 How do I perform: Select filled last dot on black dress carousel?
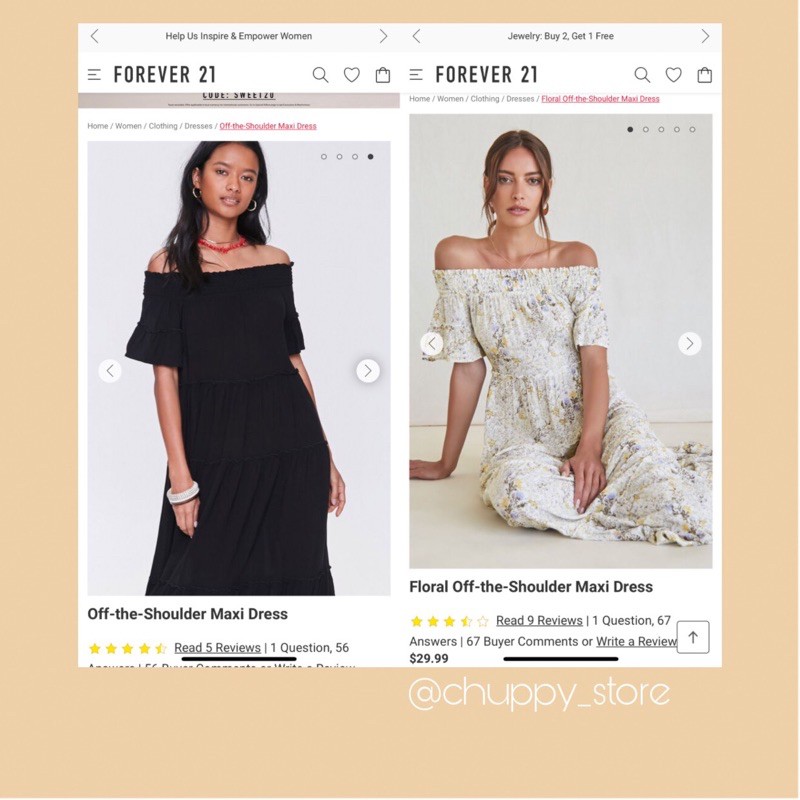pos(370,157)
